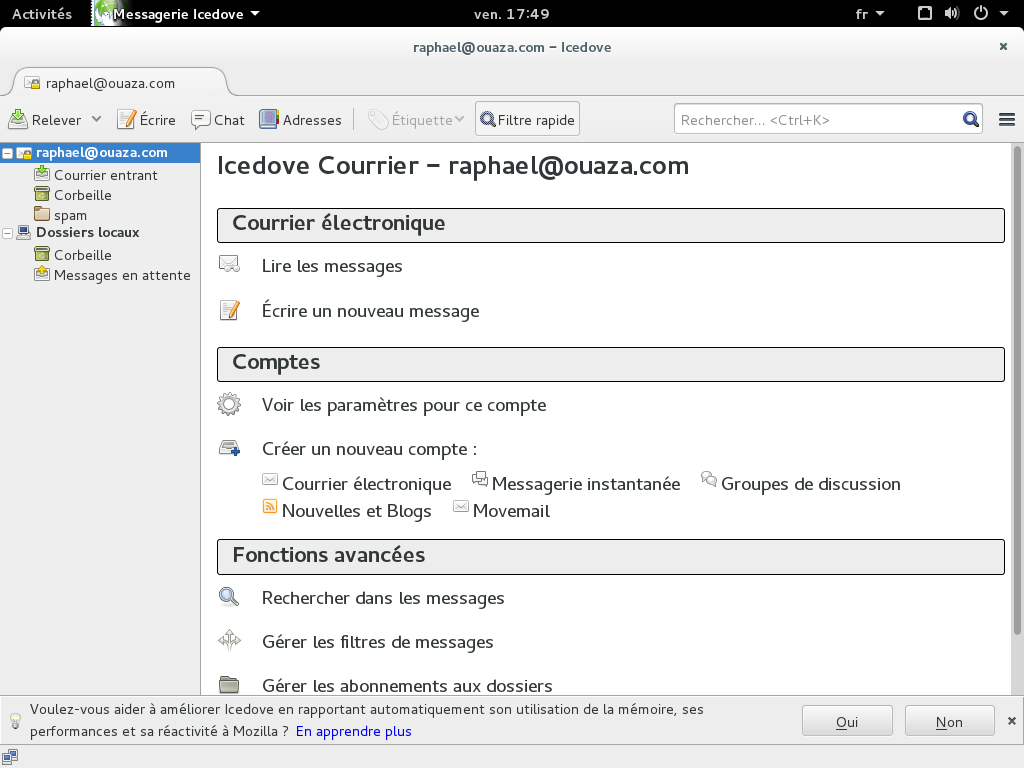
Task: Click the Écrire compose pencil icon
Action: click(126, 120)
